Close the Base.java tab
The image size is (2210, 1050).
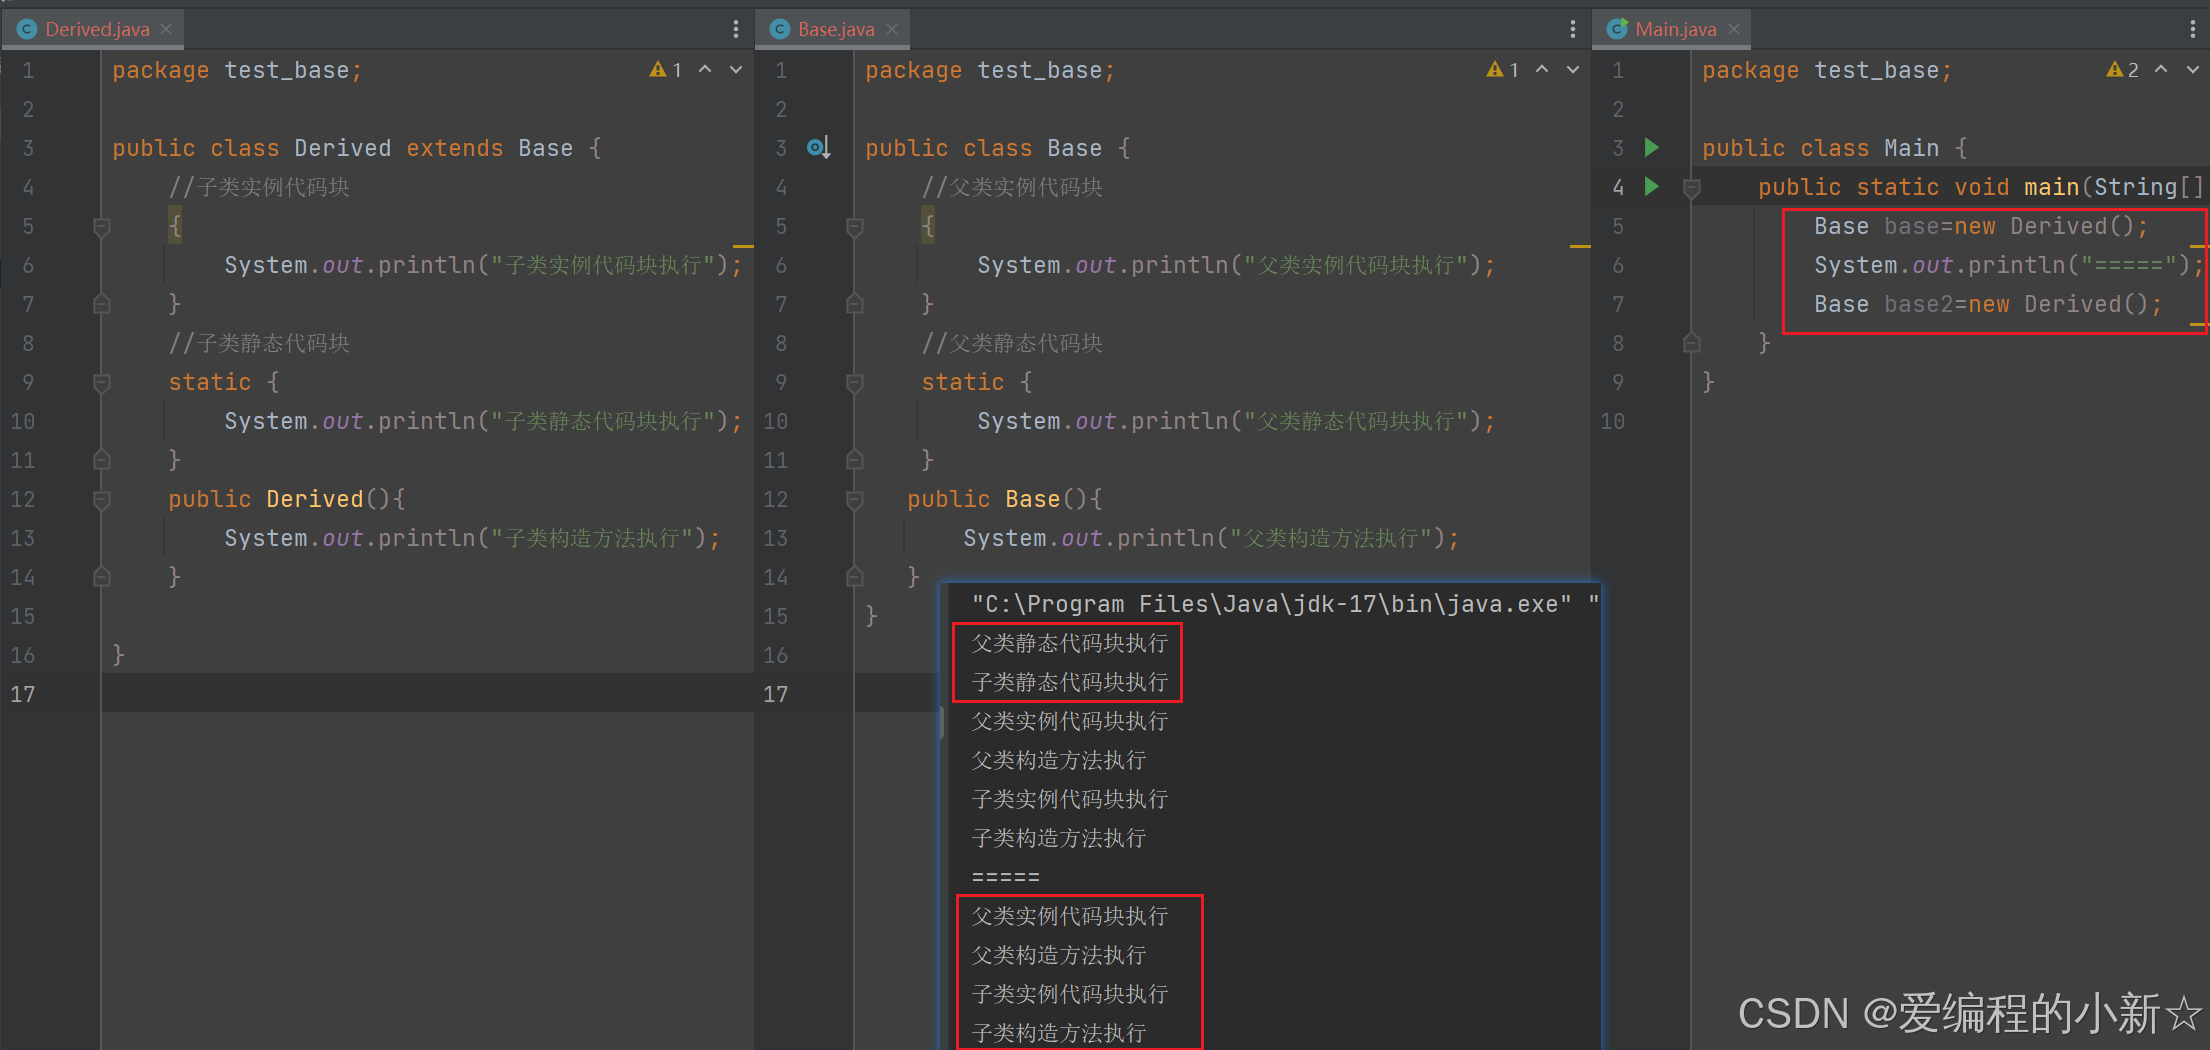[x=892, y=29]
